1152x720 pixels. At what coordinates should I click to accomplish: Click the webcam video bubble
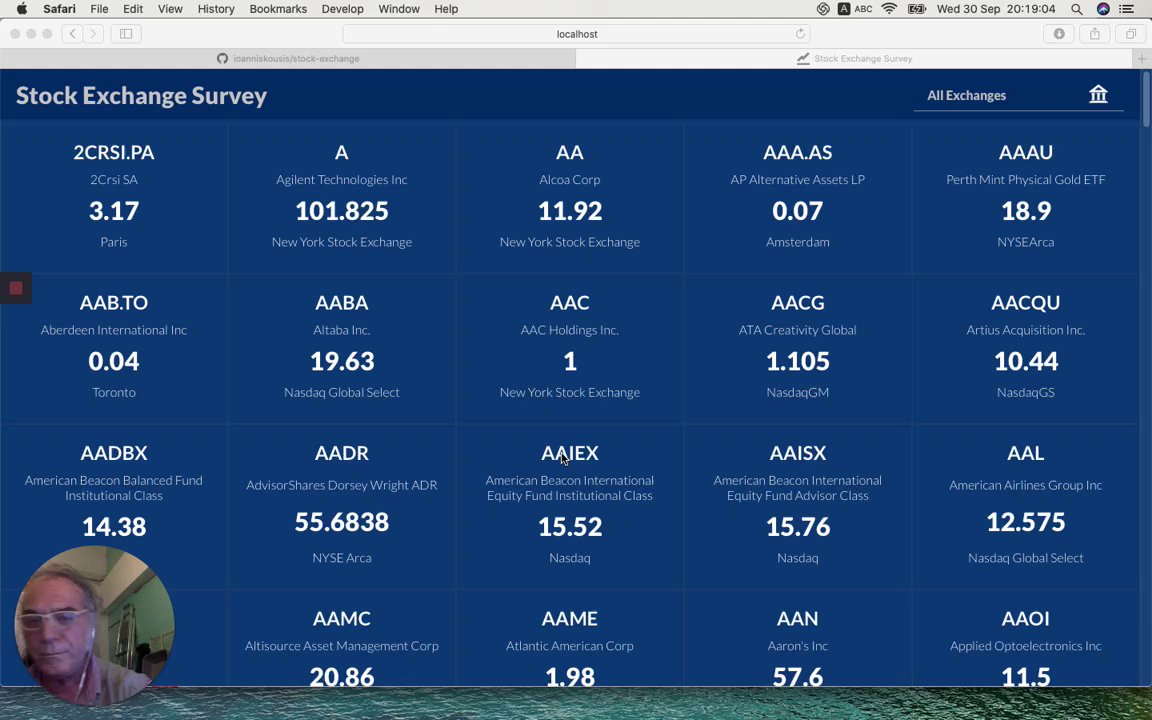tap(94, 626)
